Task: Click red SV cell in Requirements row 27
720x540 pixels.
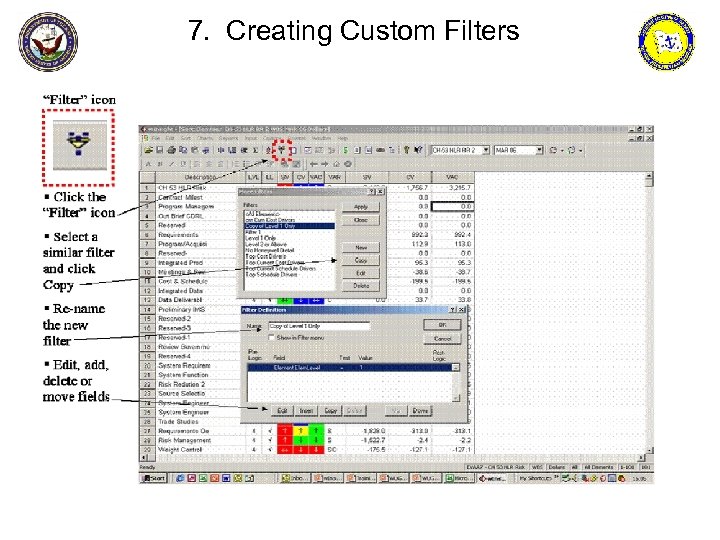Action: pos(285,431)
